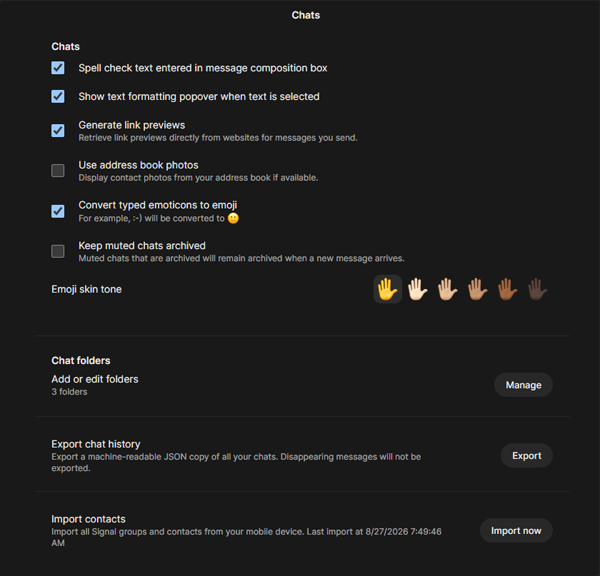The height and width of the screenshot is (576, 600).
Task: Select the default yellow emoji skin tone
Action: 387,289
